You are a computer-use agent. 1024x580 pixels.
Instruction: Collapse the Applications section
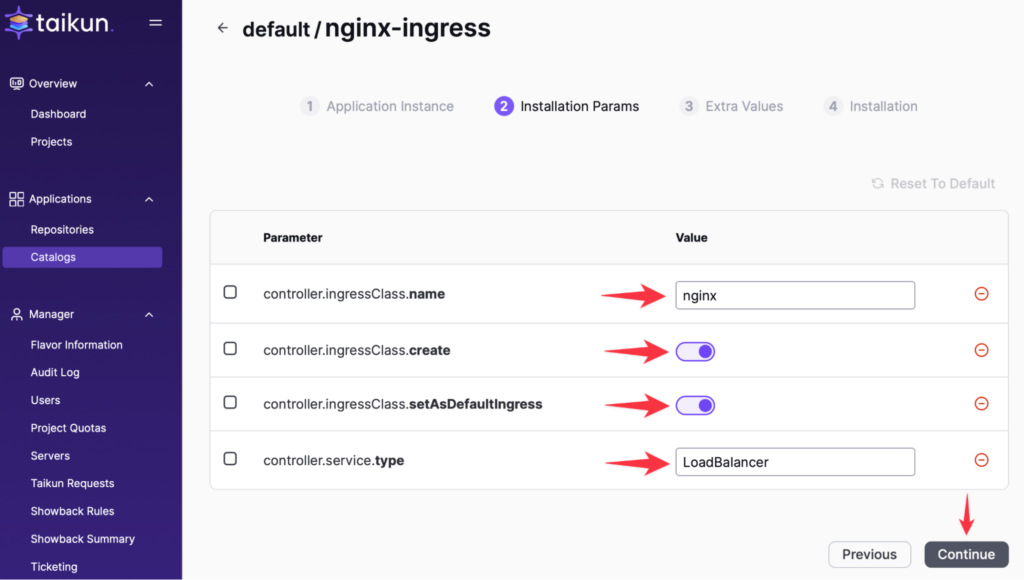tap(148, 198)
